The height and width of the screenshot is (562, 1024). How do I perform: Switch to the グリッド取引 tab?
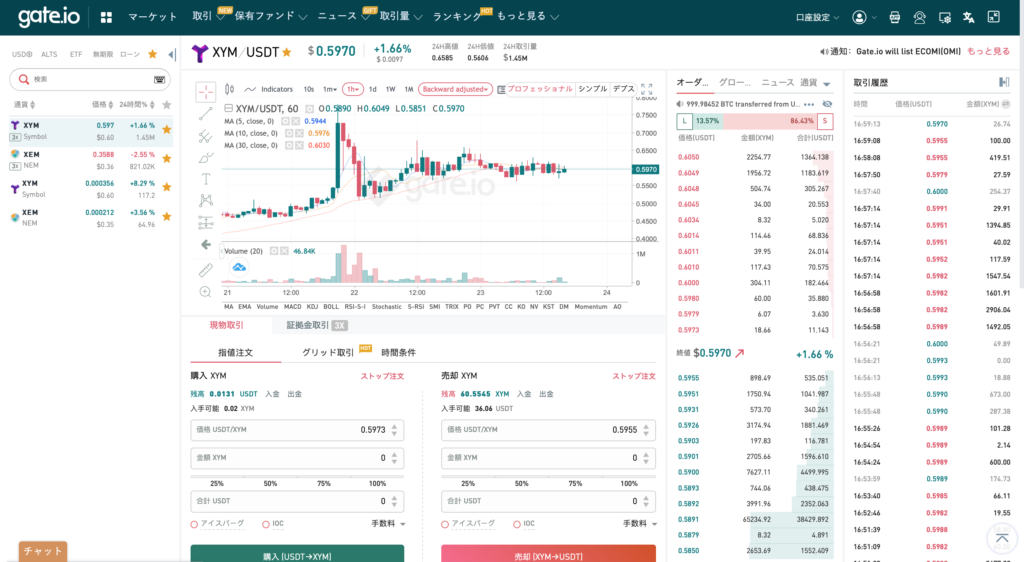pos(329,353)
